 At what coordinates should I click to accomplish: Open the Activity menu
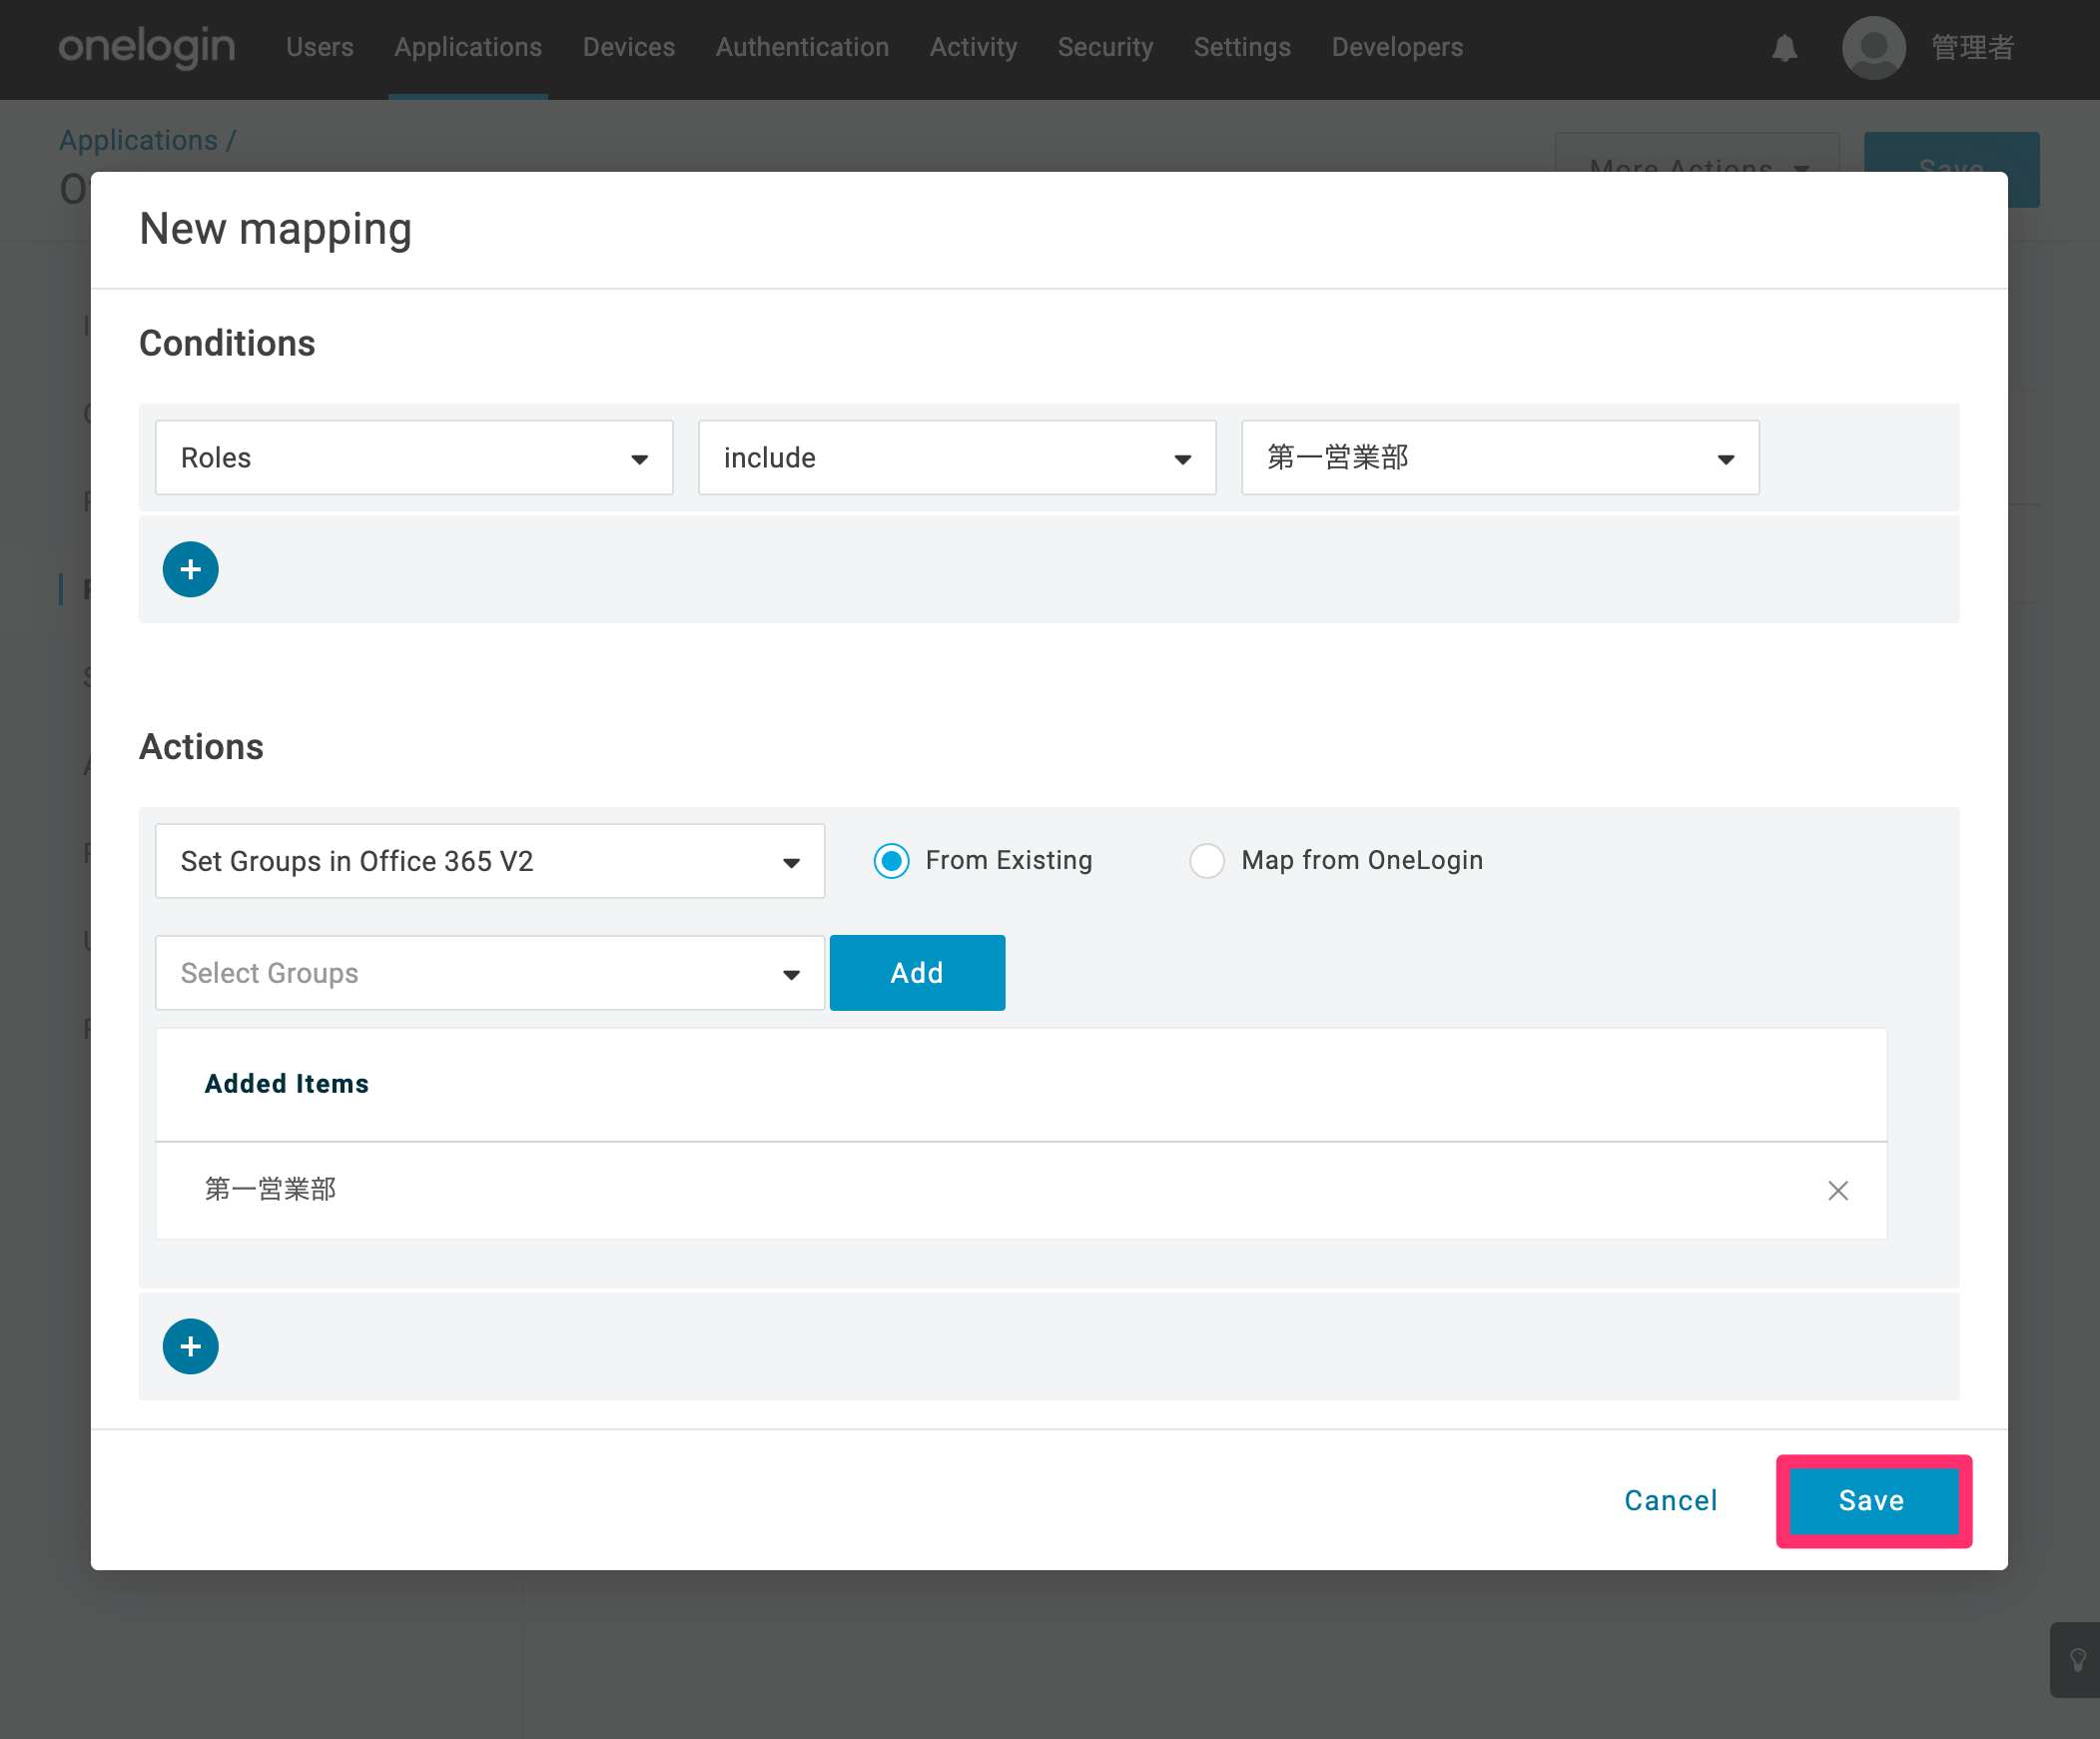click(x=974, y=47)
